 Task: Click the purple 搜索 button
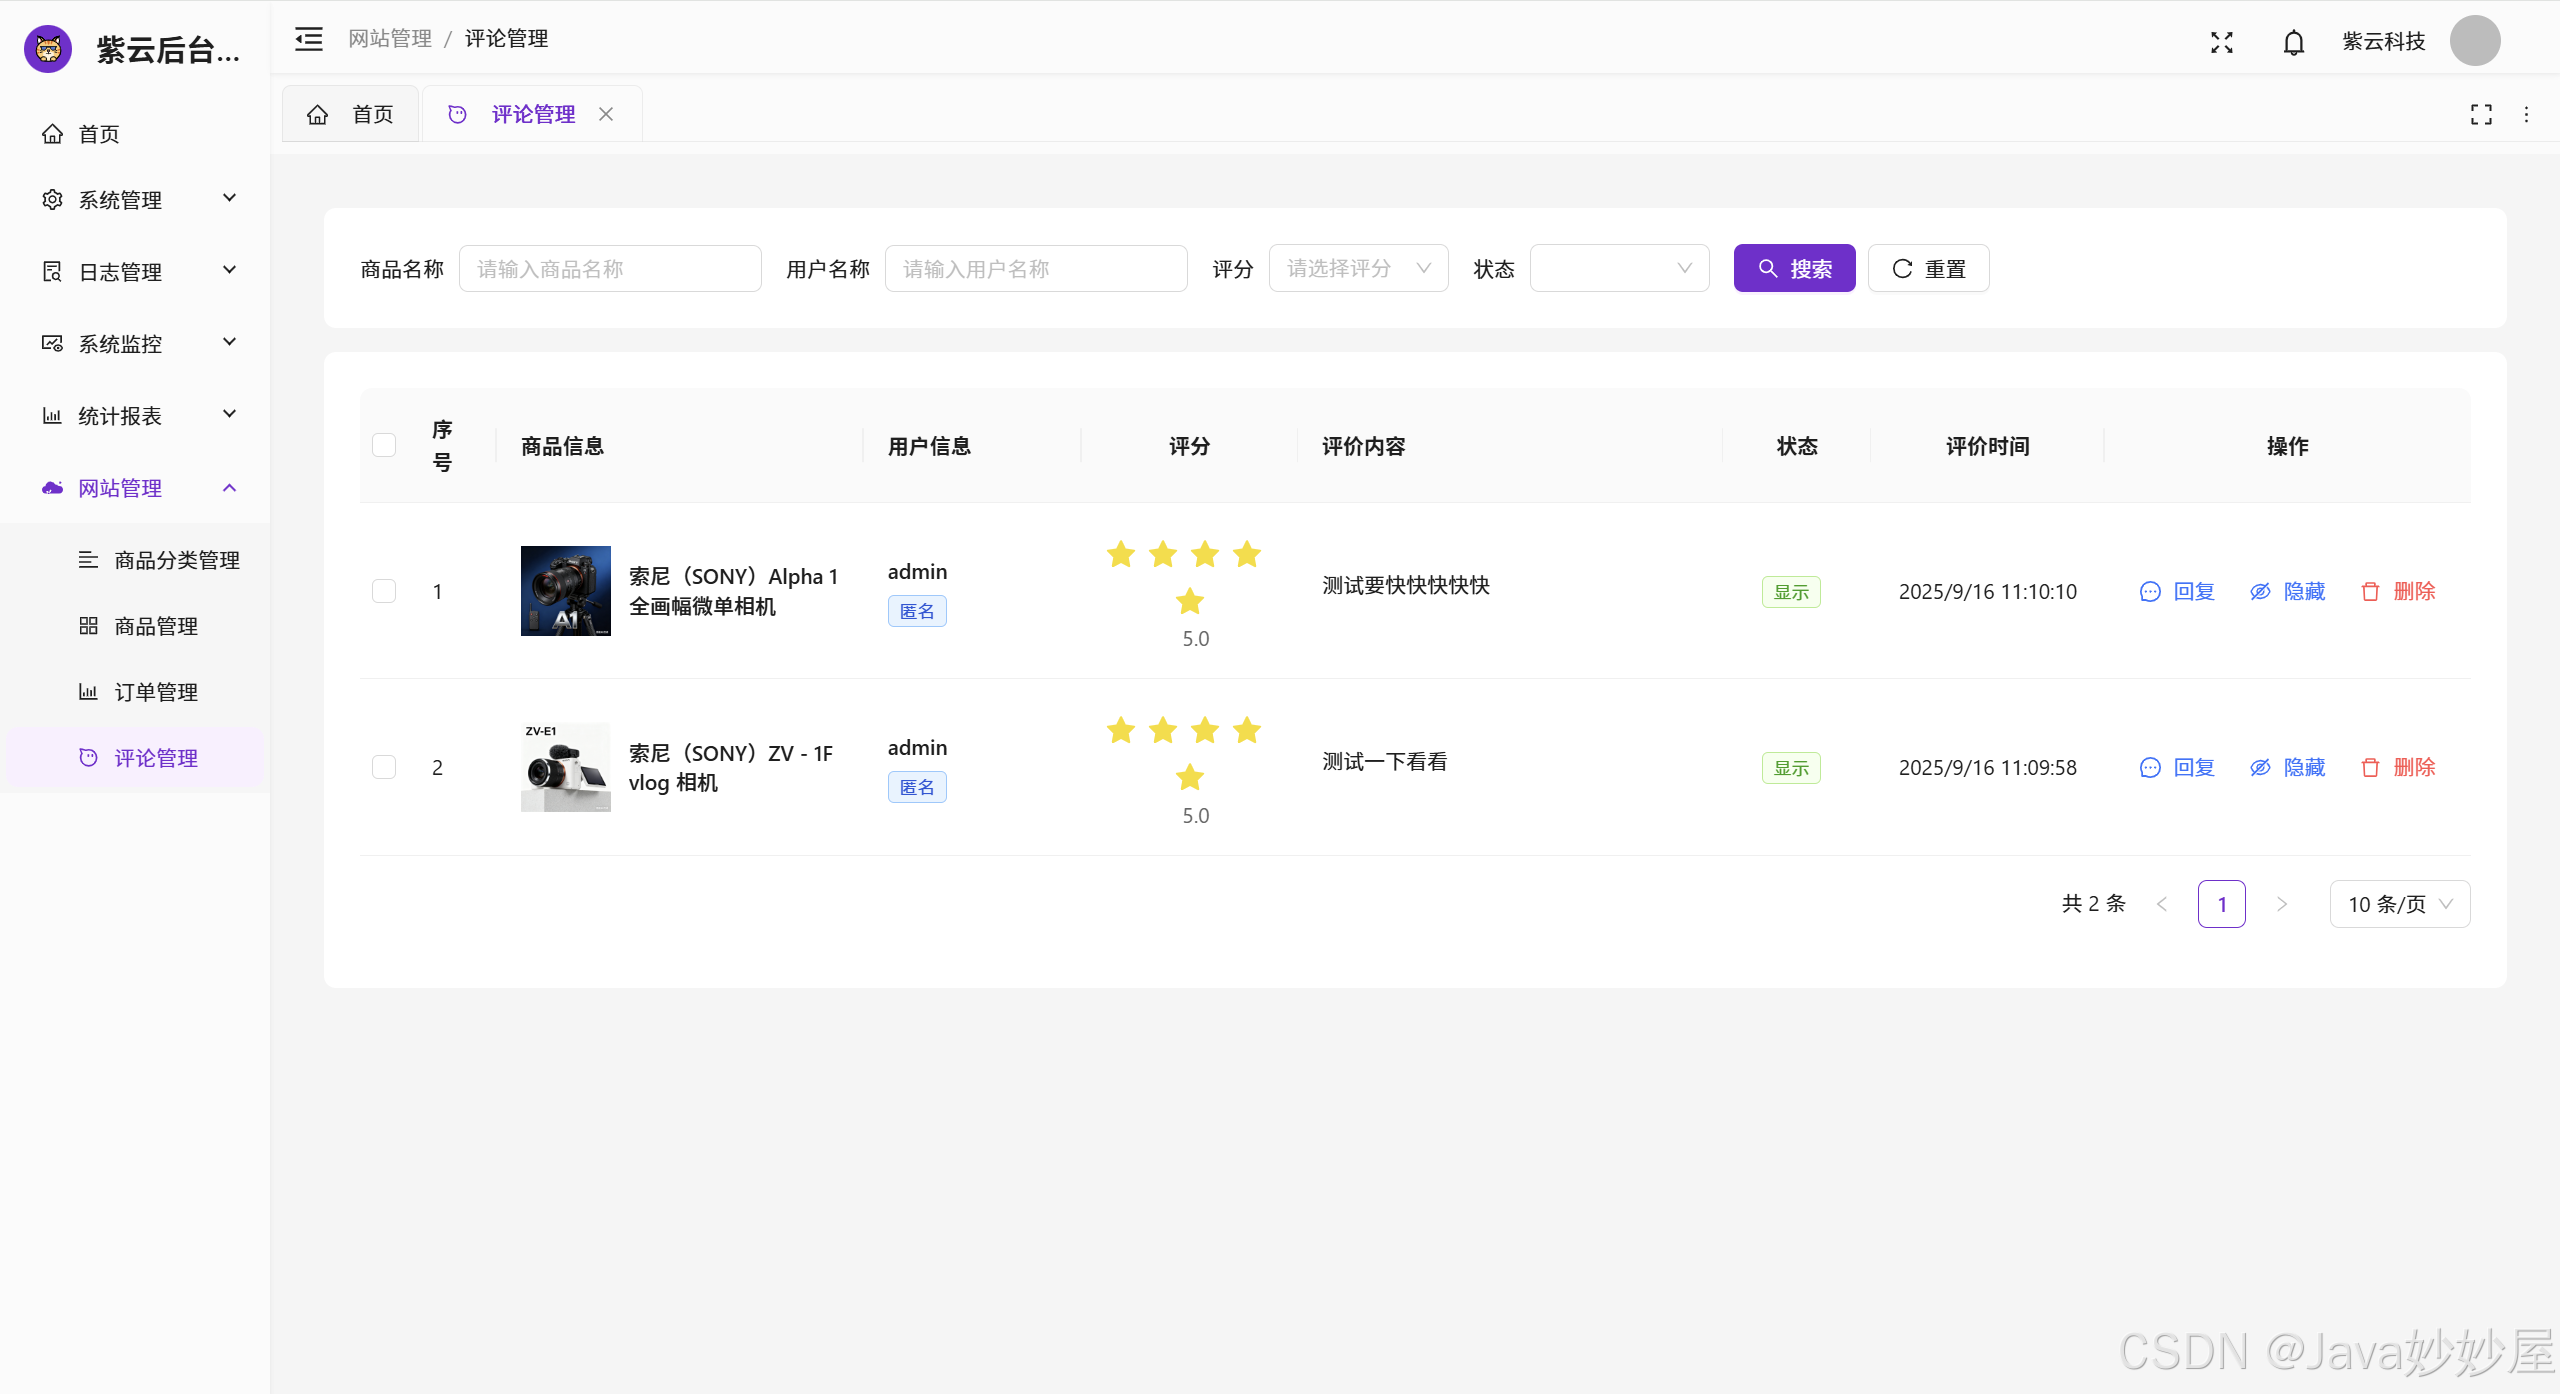1794,268
